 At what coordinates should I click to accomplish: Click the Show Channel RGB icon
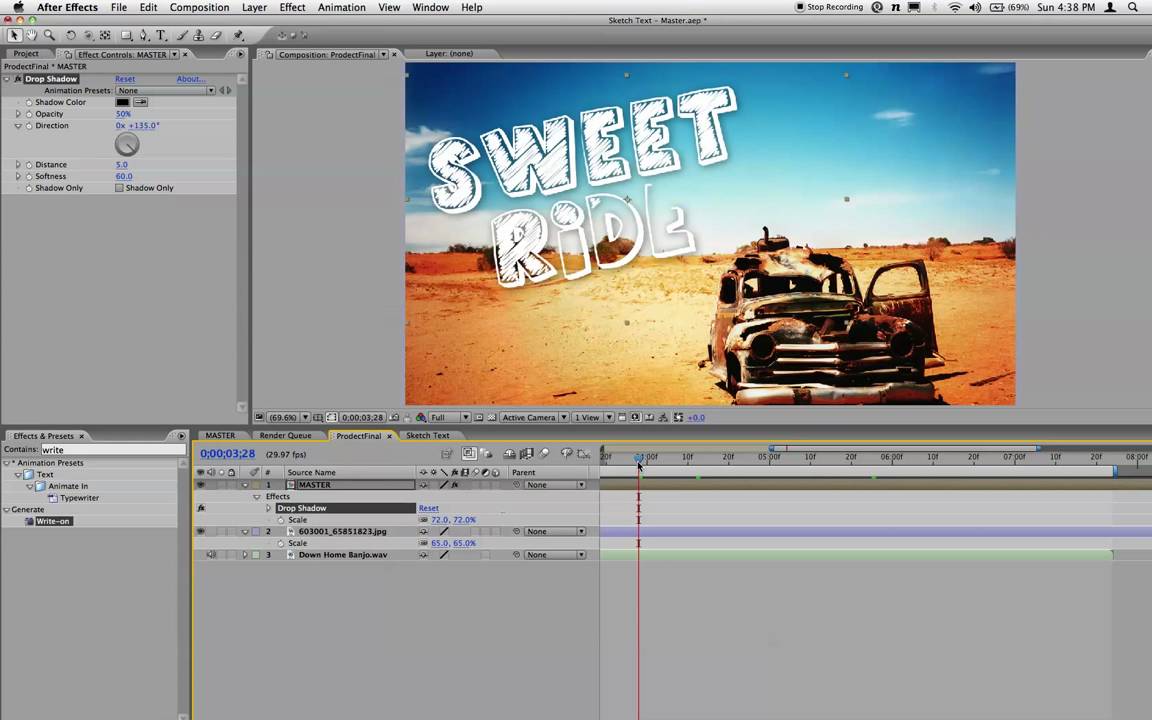pyautogui.click(x=421, y=417)
